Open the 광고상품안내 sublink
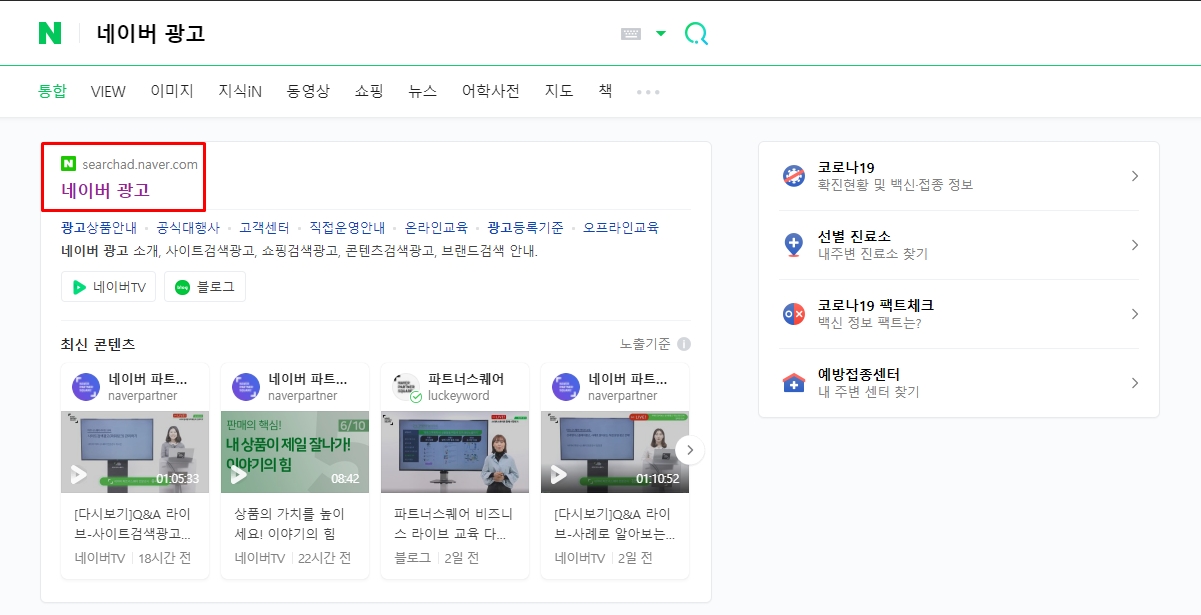Image resolution: width=1201 pixels, height=615 pixels. [99, 227]
